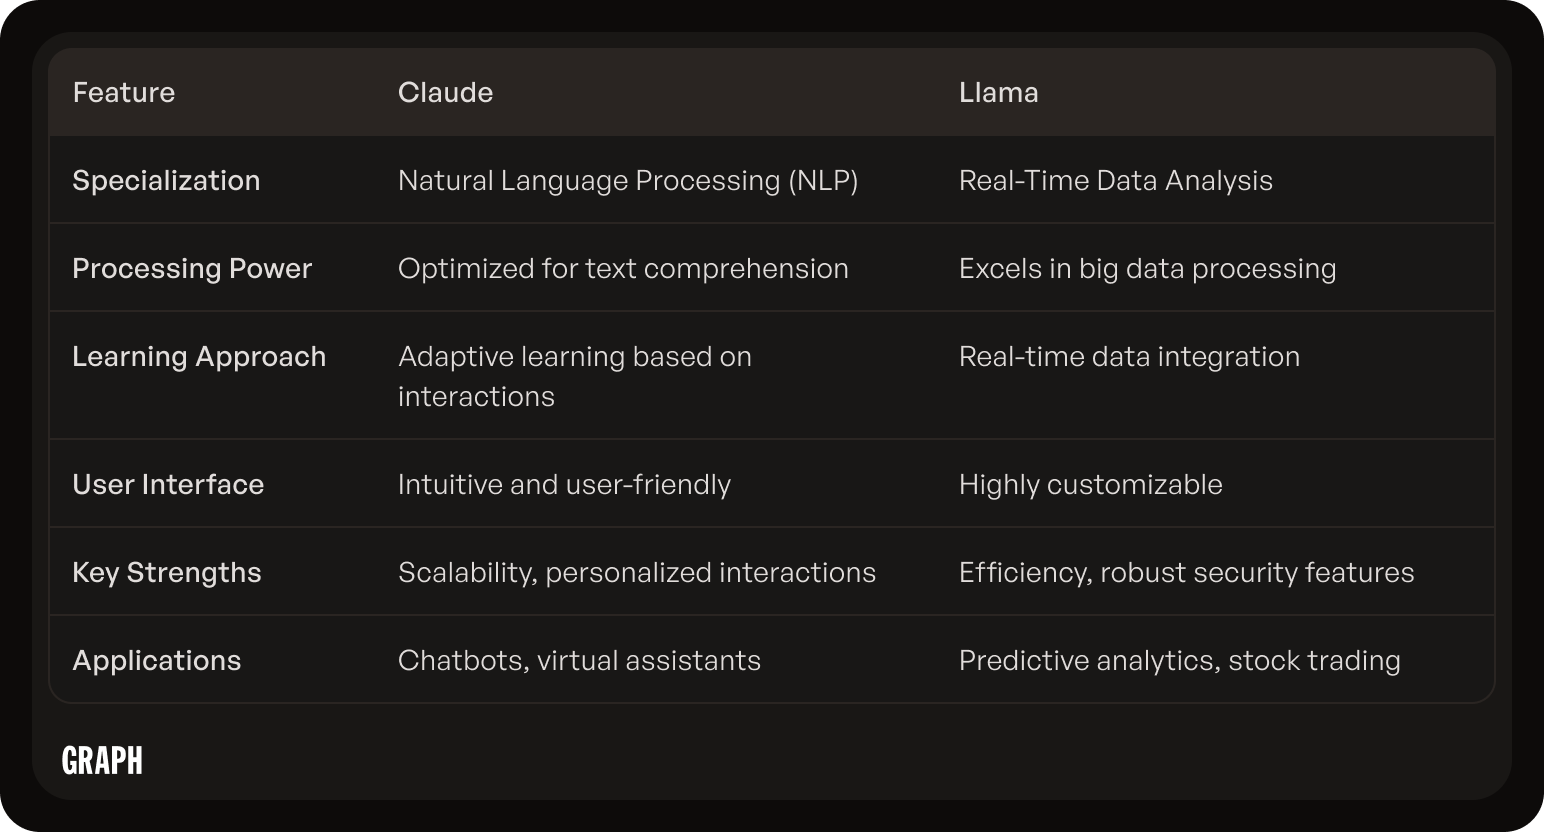Image resolution: width=1544 pixels, height=832 pixels.
Task: Select the Llama column header
Action: click(998, 92)
